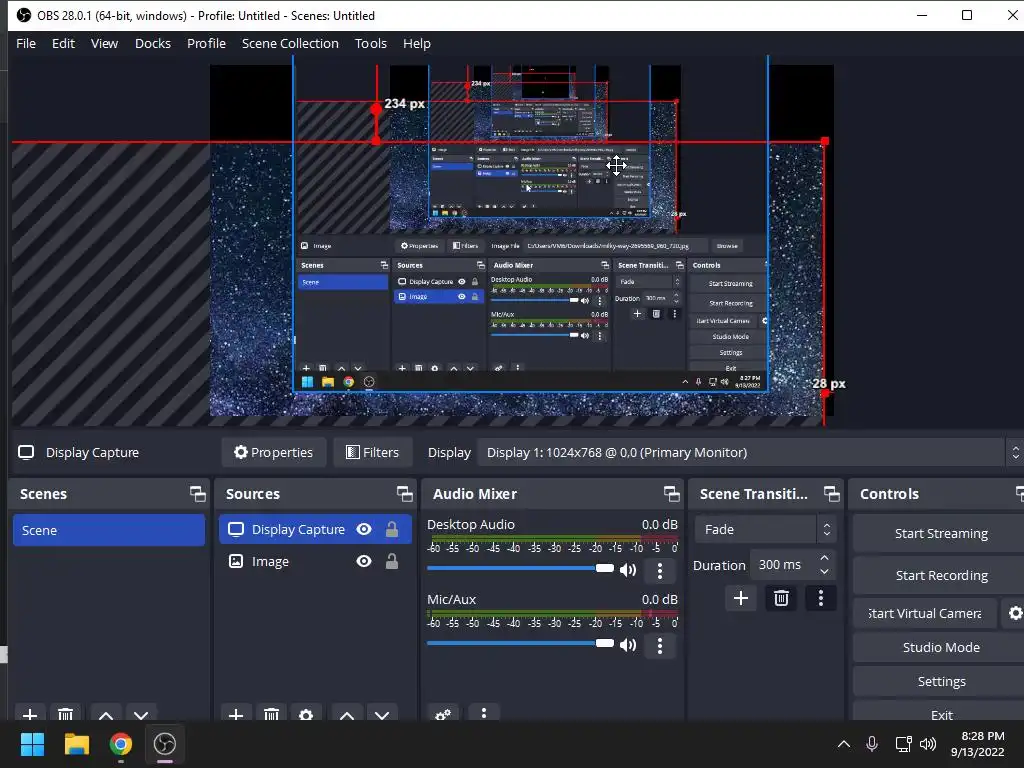Open the taskbar clock and date

[978, 744]
